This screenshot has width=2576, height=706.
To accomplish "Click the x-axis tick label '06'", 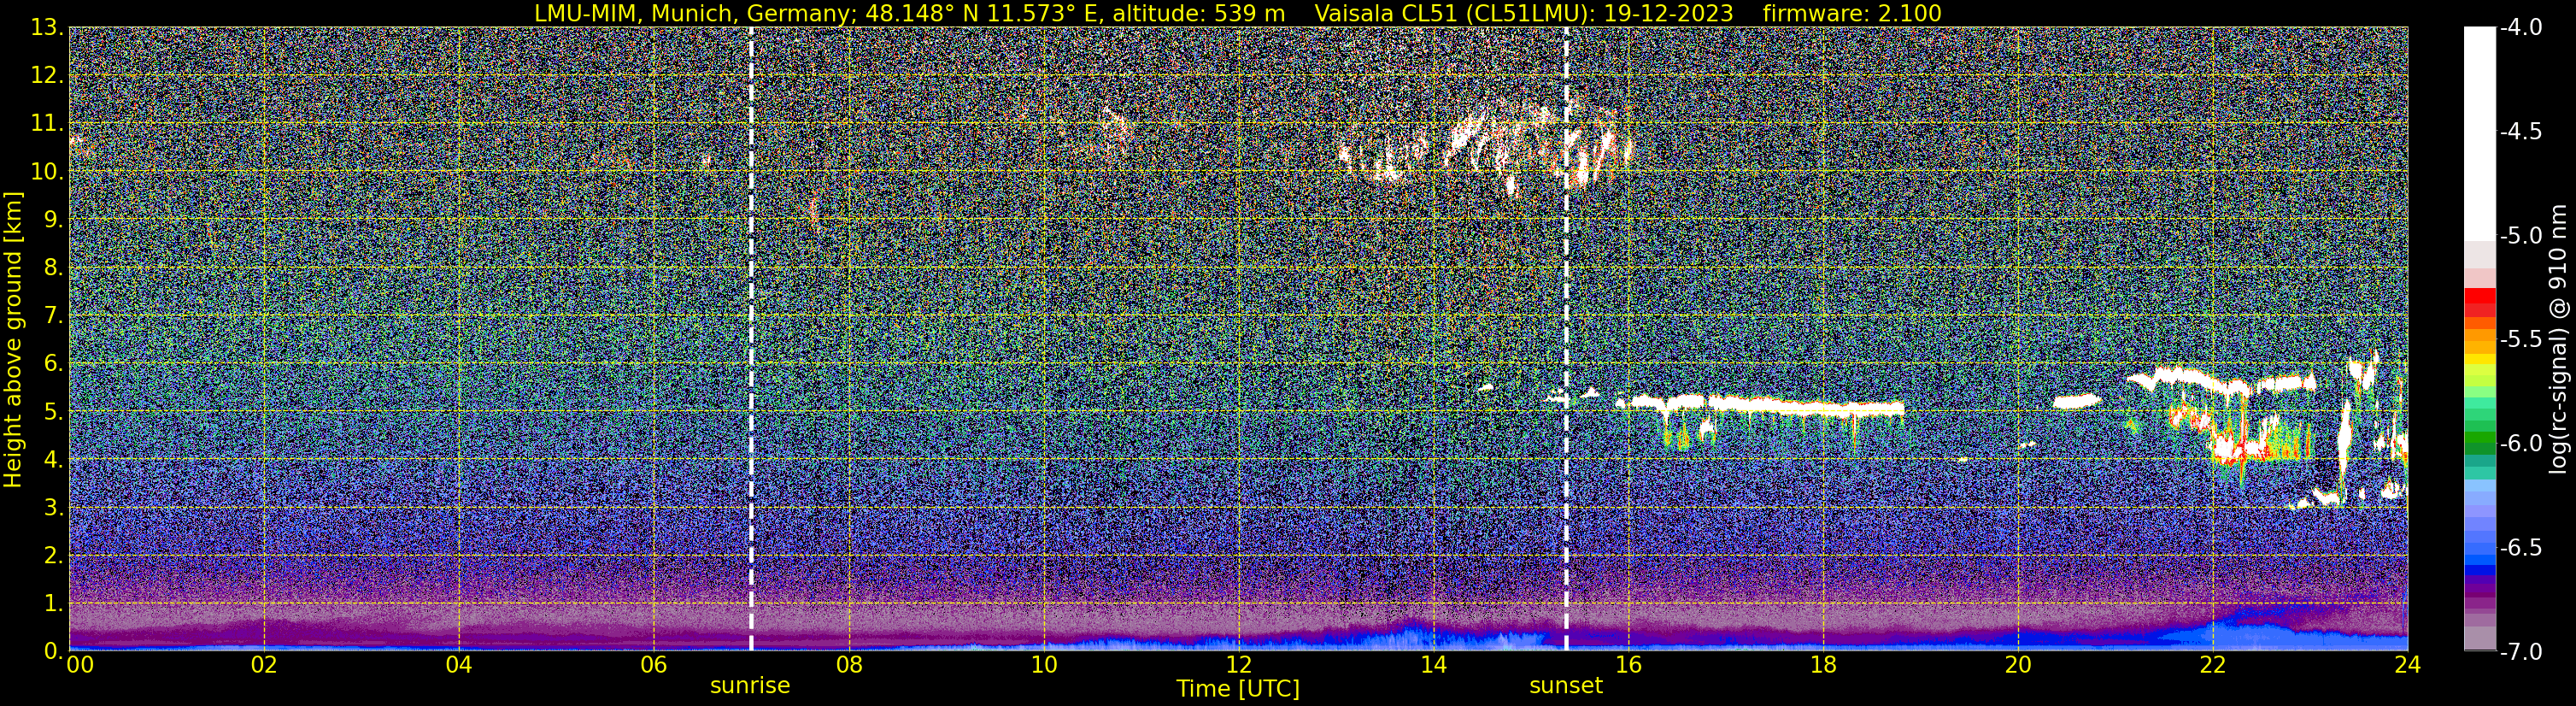I will pyautogui.click(x=654, y=664).
